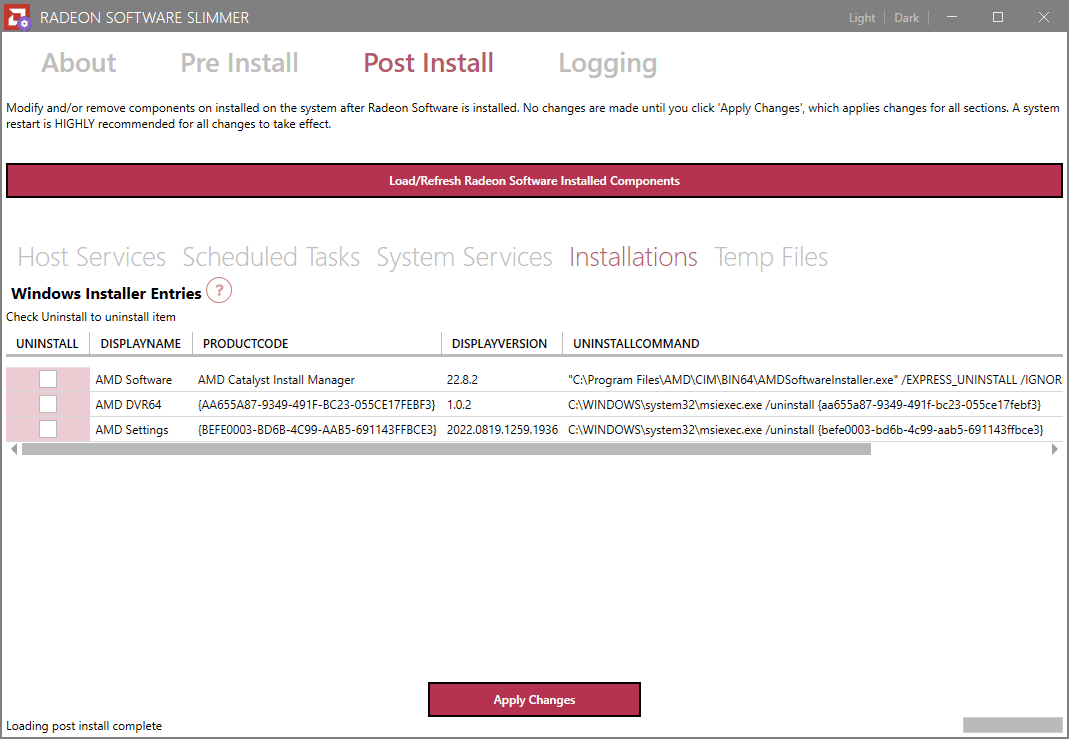Maximize the Radeon Software Slimmer window
This screenshot has height=739, width=1069.
click(x=998, y=17)
